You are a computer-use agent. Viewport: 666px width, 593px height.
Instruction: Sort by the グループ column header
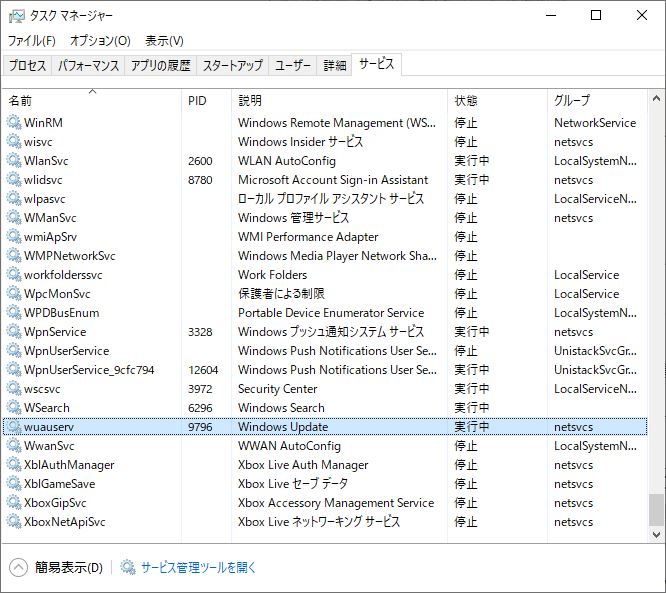pos(598,101)
